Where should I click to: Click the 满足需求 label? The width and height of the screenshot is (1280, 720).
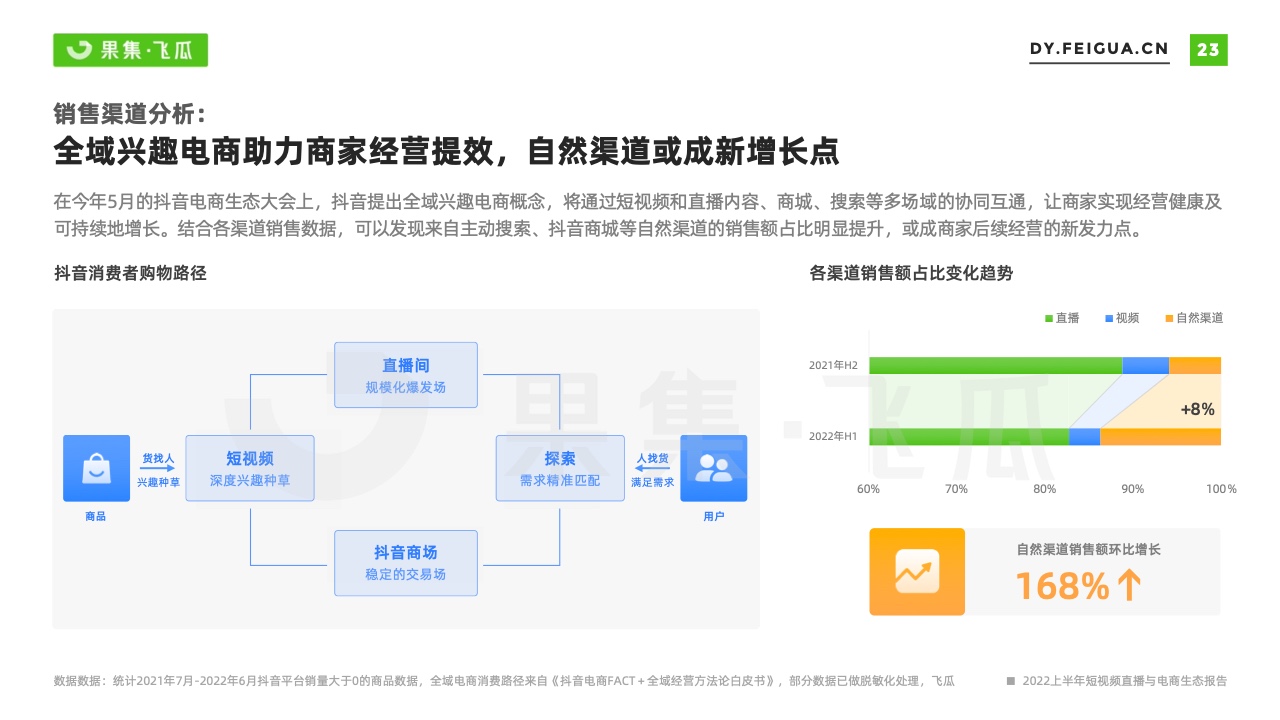[652, 482]
